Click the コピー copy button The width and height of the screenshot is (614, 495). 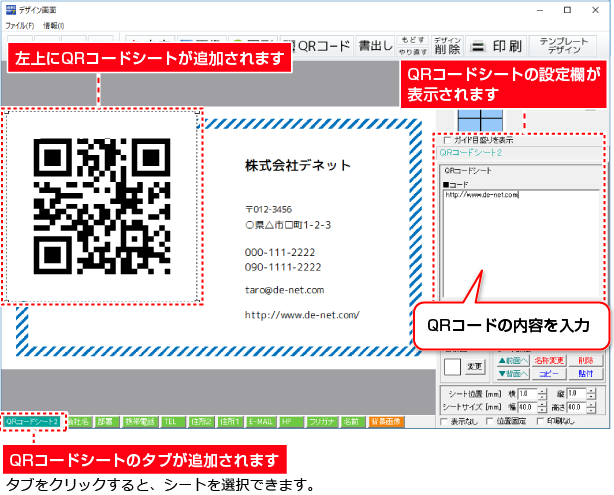549,374
